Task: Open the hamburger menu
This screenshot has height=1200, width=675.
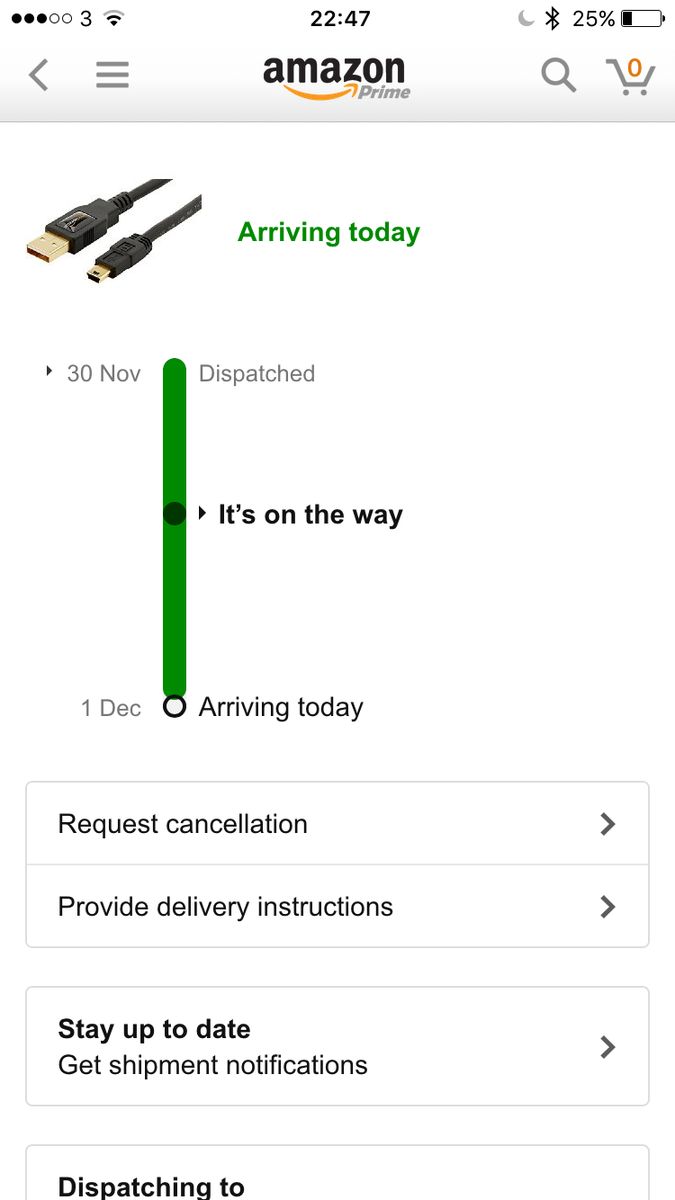Action: tap(112, 75)
